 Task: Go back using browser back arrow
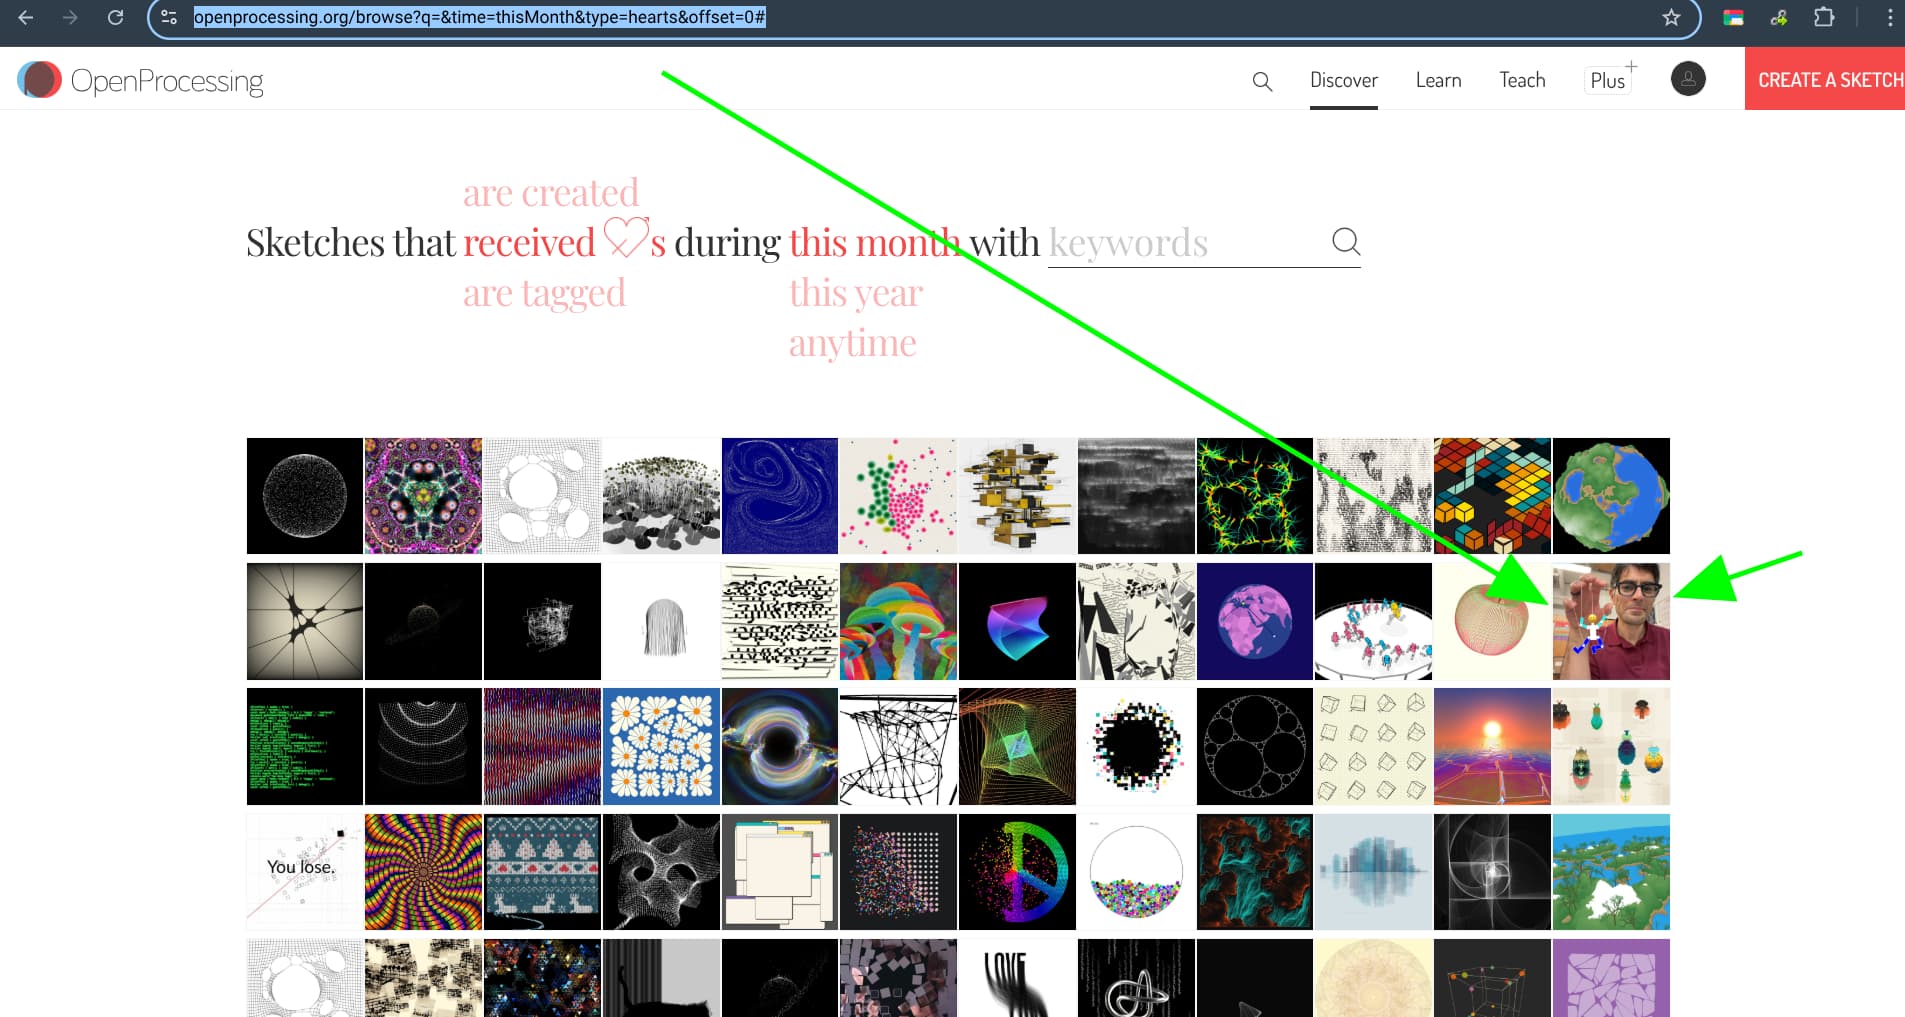coord(26,17)
